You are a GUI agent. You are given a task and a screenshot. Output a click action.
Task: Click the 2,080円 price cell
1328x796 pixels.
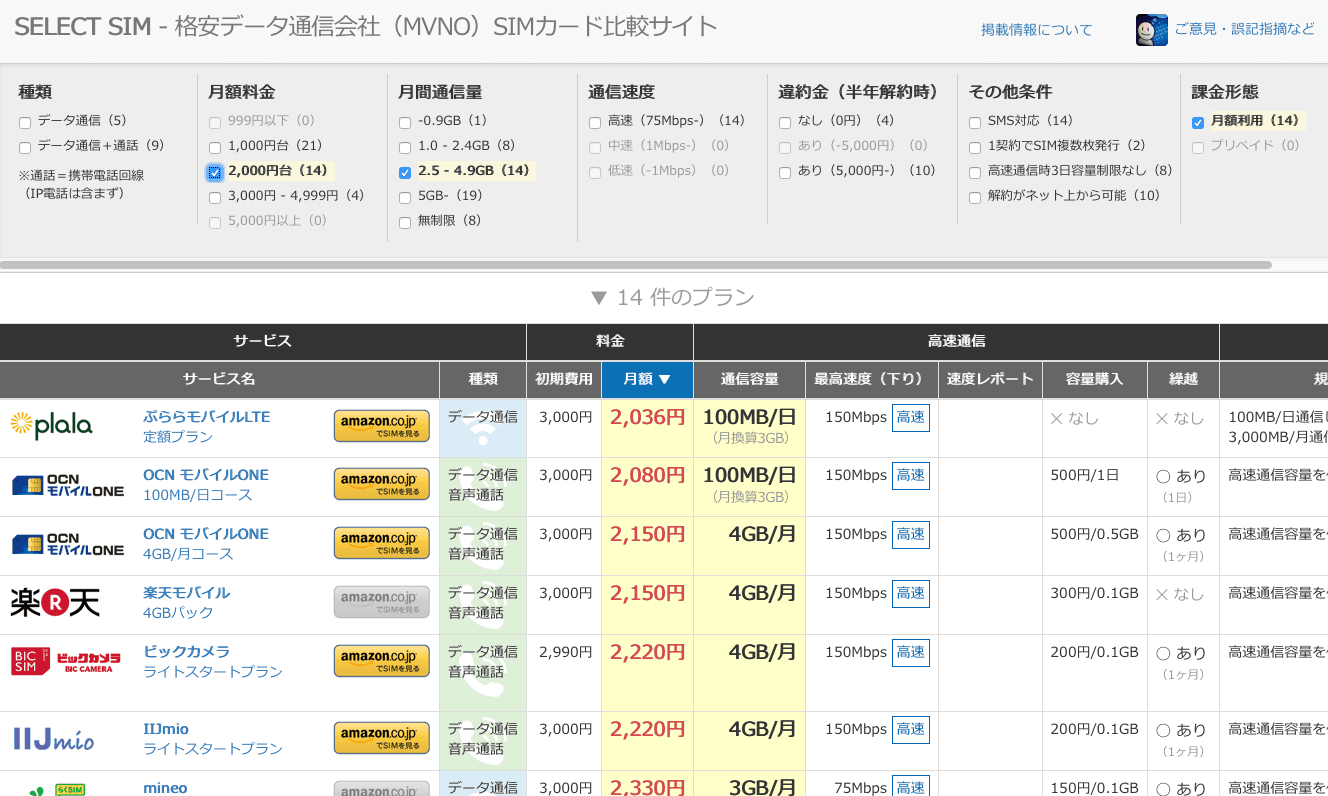coord(647,487)
